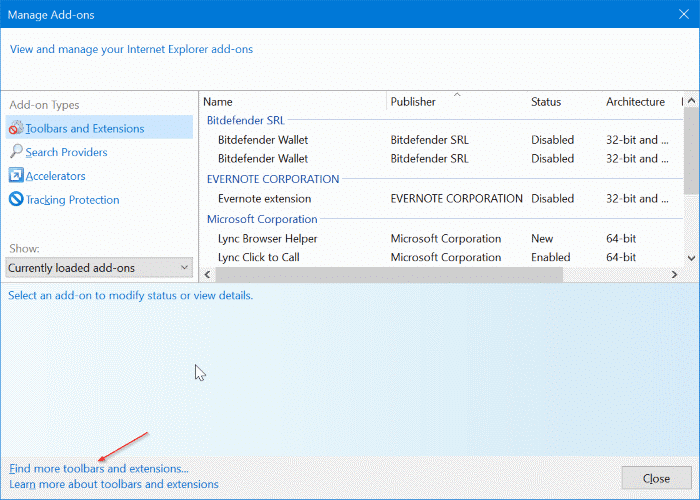This screenshot has height=500, width=700.
Task: Close the Manage Add-ons window with X
Action: (683, 14)
